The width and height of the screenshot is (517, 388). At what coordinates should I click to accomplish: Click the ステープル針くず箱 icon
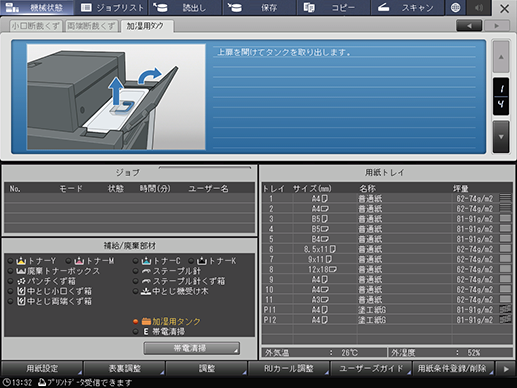tap(147, 281)
